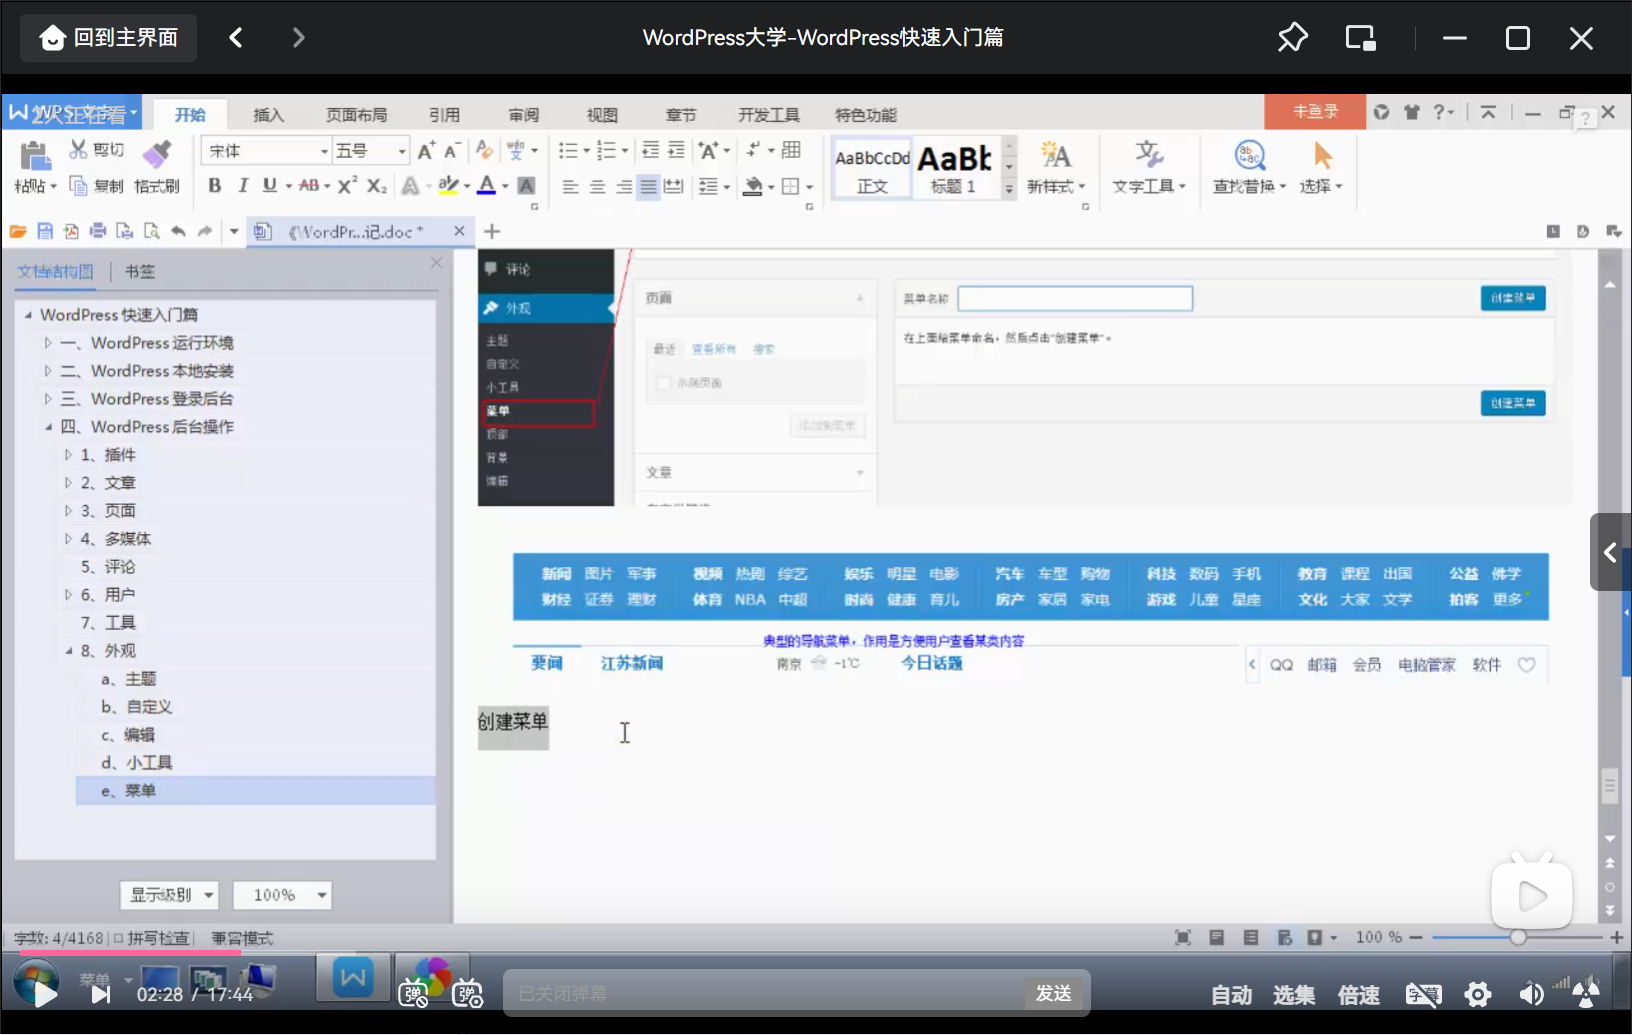1632x1035 pixels.
Task: Open the video settings gear
Action: pyautogui.click(x=1477, y=994)
